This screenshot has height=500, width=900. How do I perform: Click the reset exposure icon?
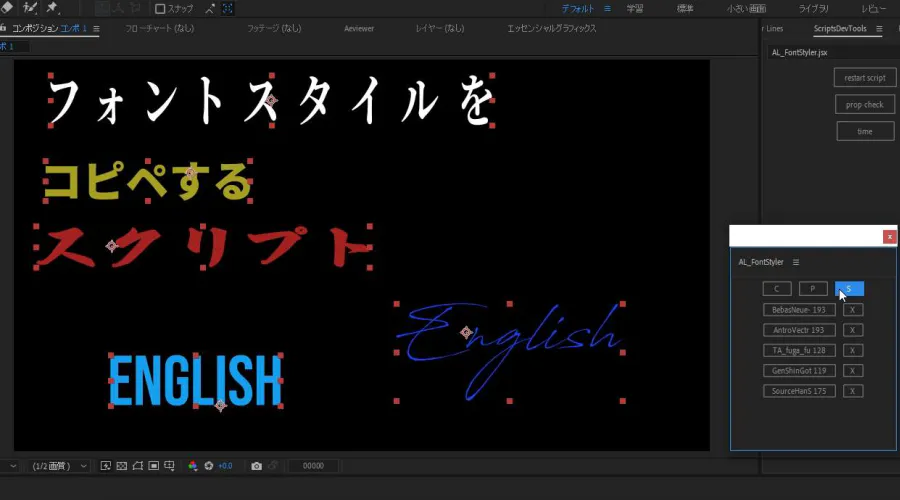click(x=209, y=466)
